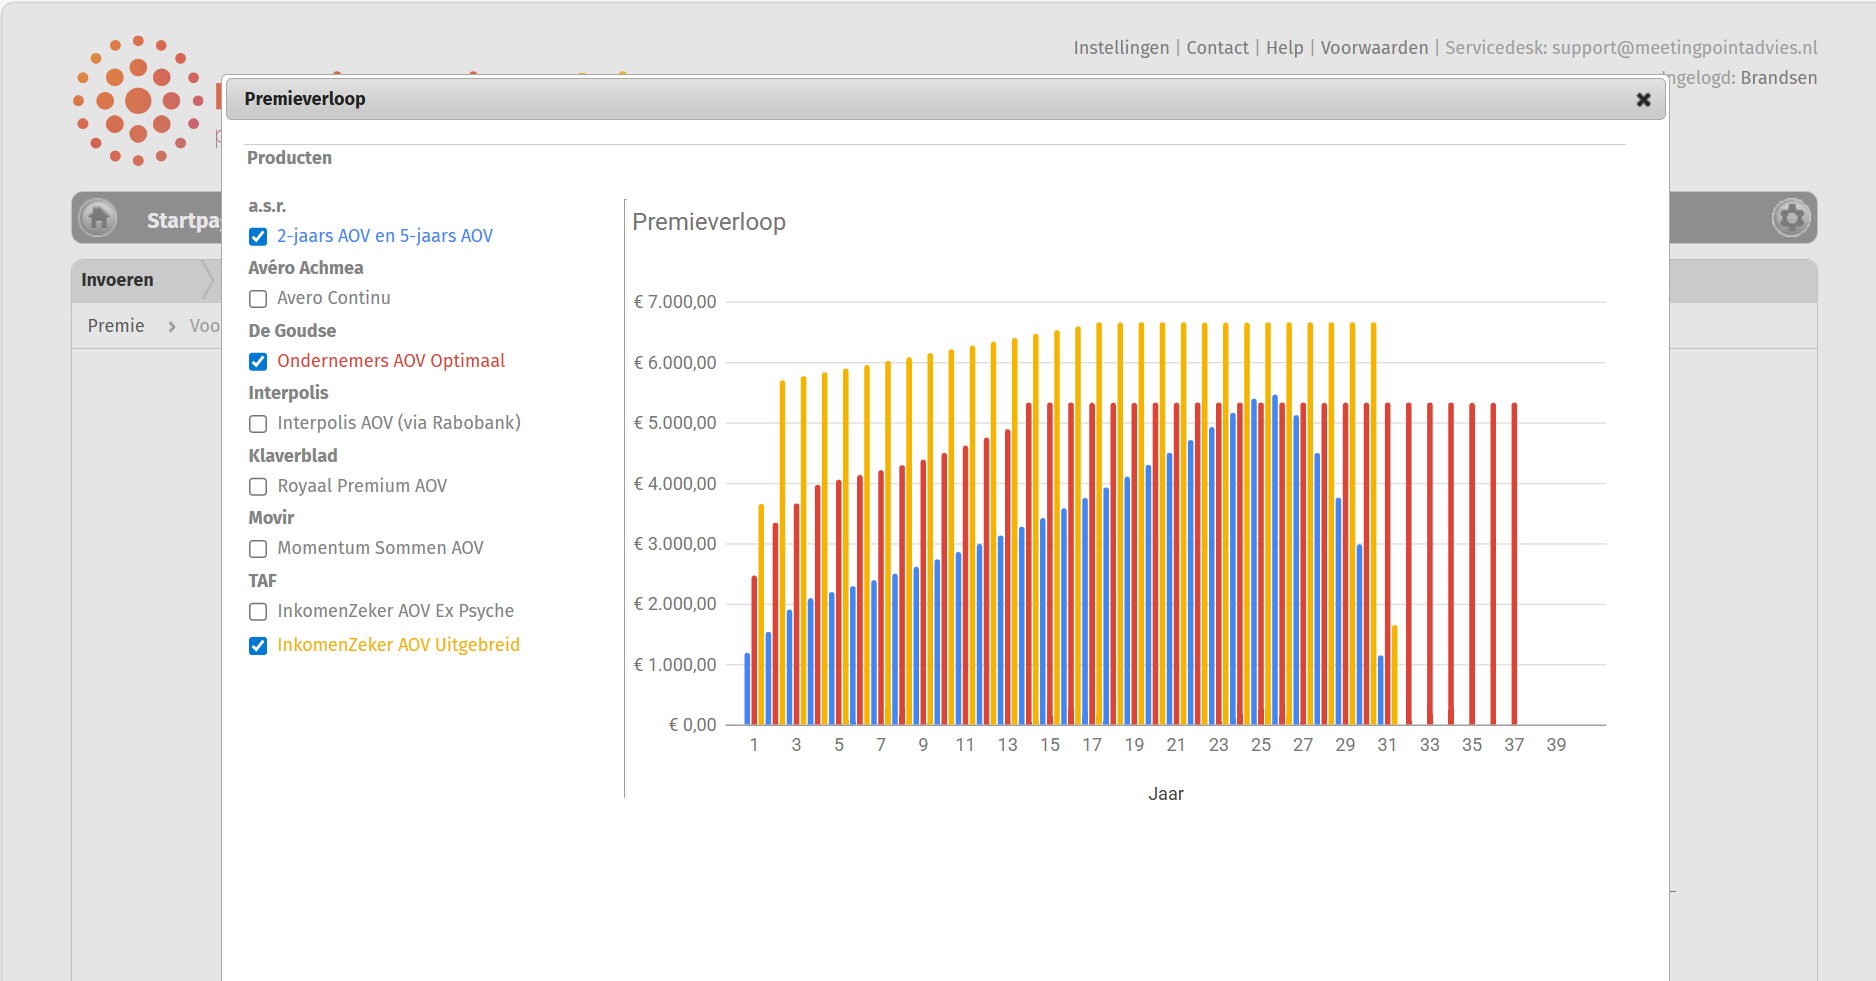Open the Voorwaarden link
The image size is (1876, 981).
1374,48
